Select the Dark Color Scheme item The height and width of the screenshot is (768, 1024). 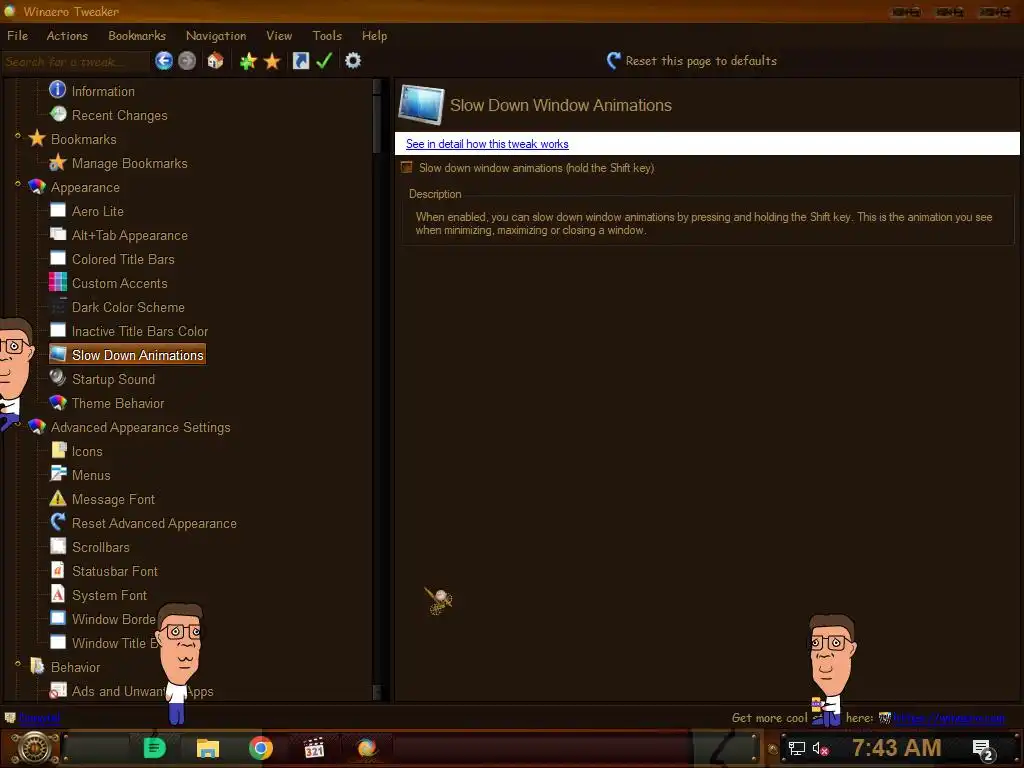128,307
